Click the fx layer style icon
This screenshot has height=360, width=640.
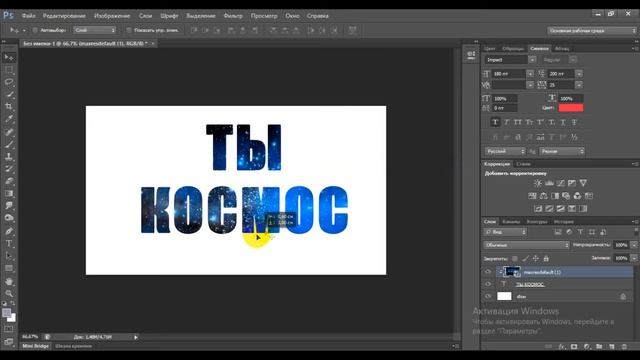pos(562,347)
